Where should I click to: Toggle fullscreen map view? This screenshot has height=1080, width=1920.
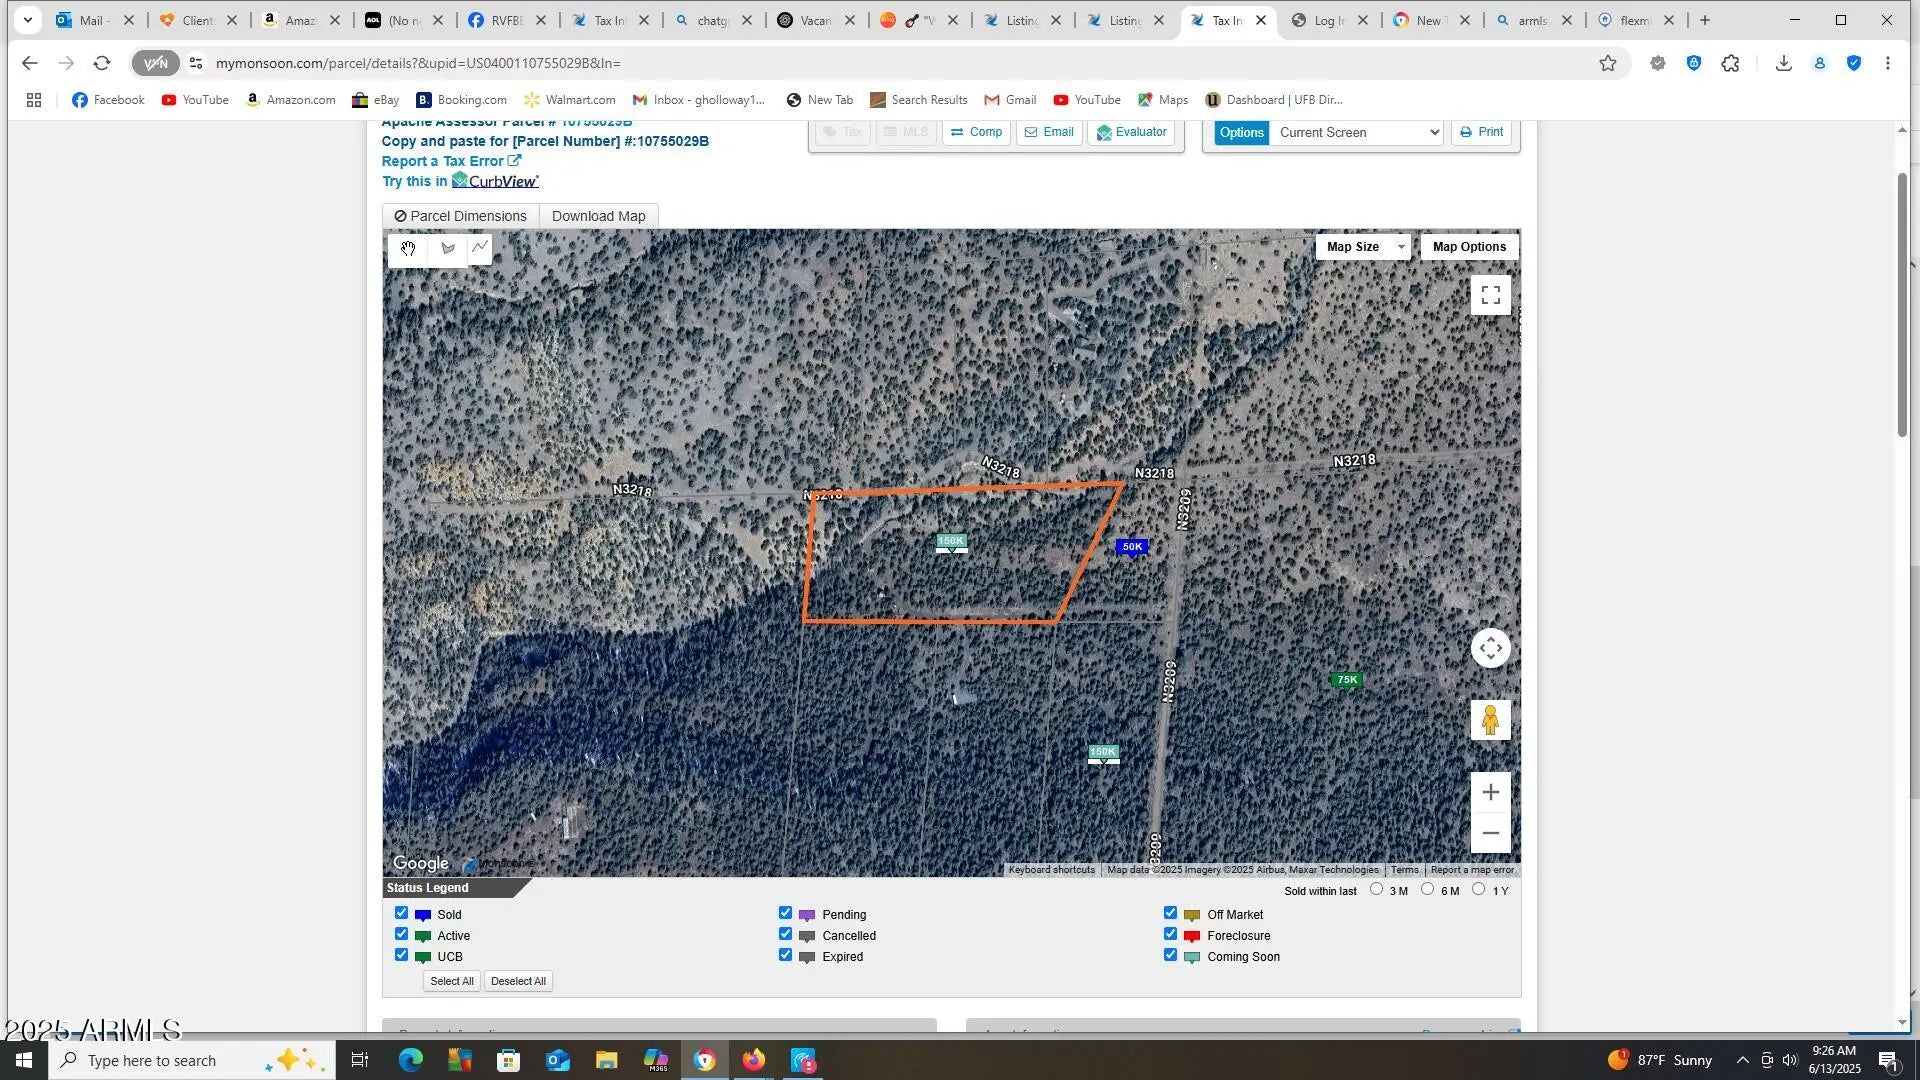tap(1490, 295)
